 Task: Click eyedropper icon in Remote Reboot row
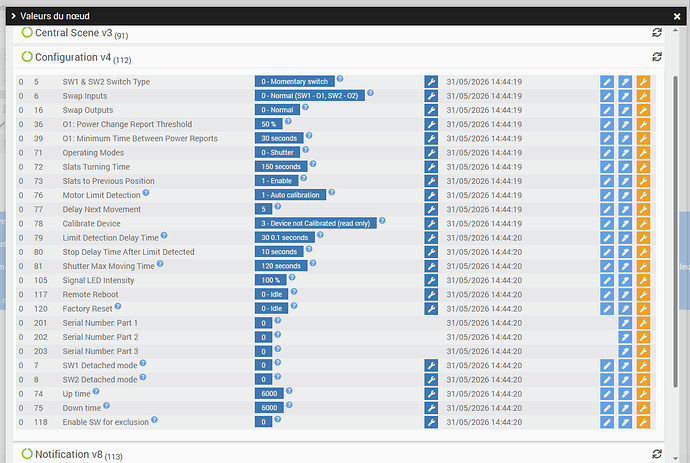click(625, 294)
